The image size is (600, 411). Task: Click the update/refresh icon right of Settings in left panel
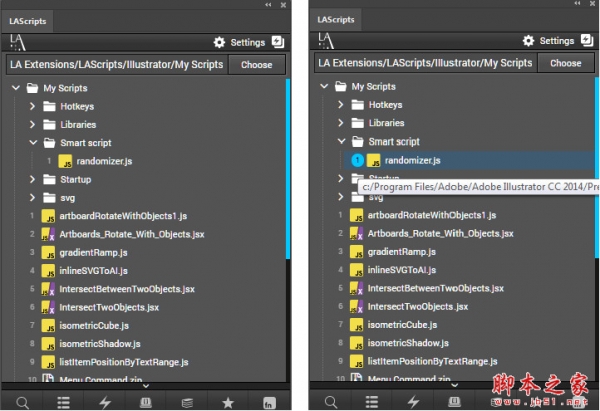click(x=278, y=42)
